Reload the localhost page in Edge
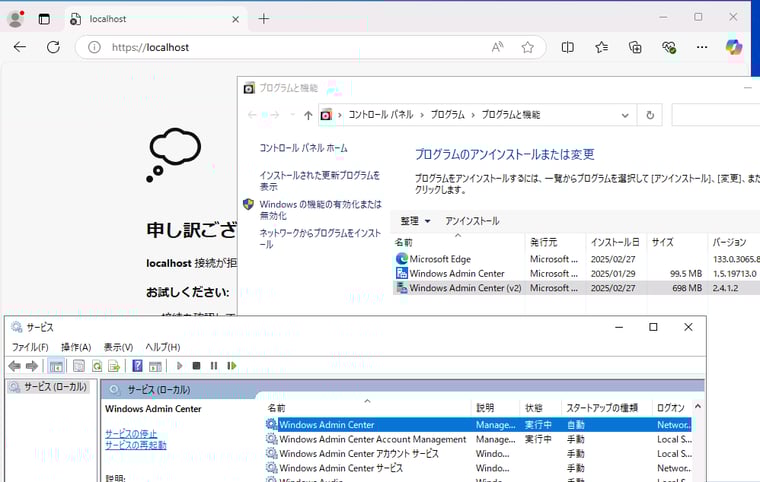The height and width of the screenshot is (482, 760). 53,47
